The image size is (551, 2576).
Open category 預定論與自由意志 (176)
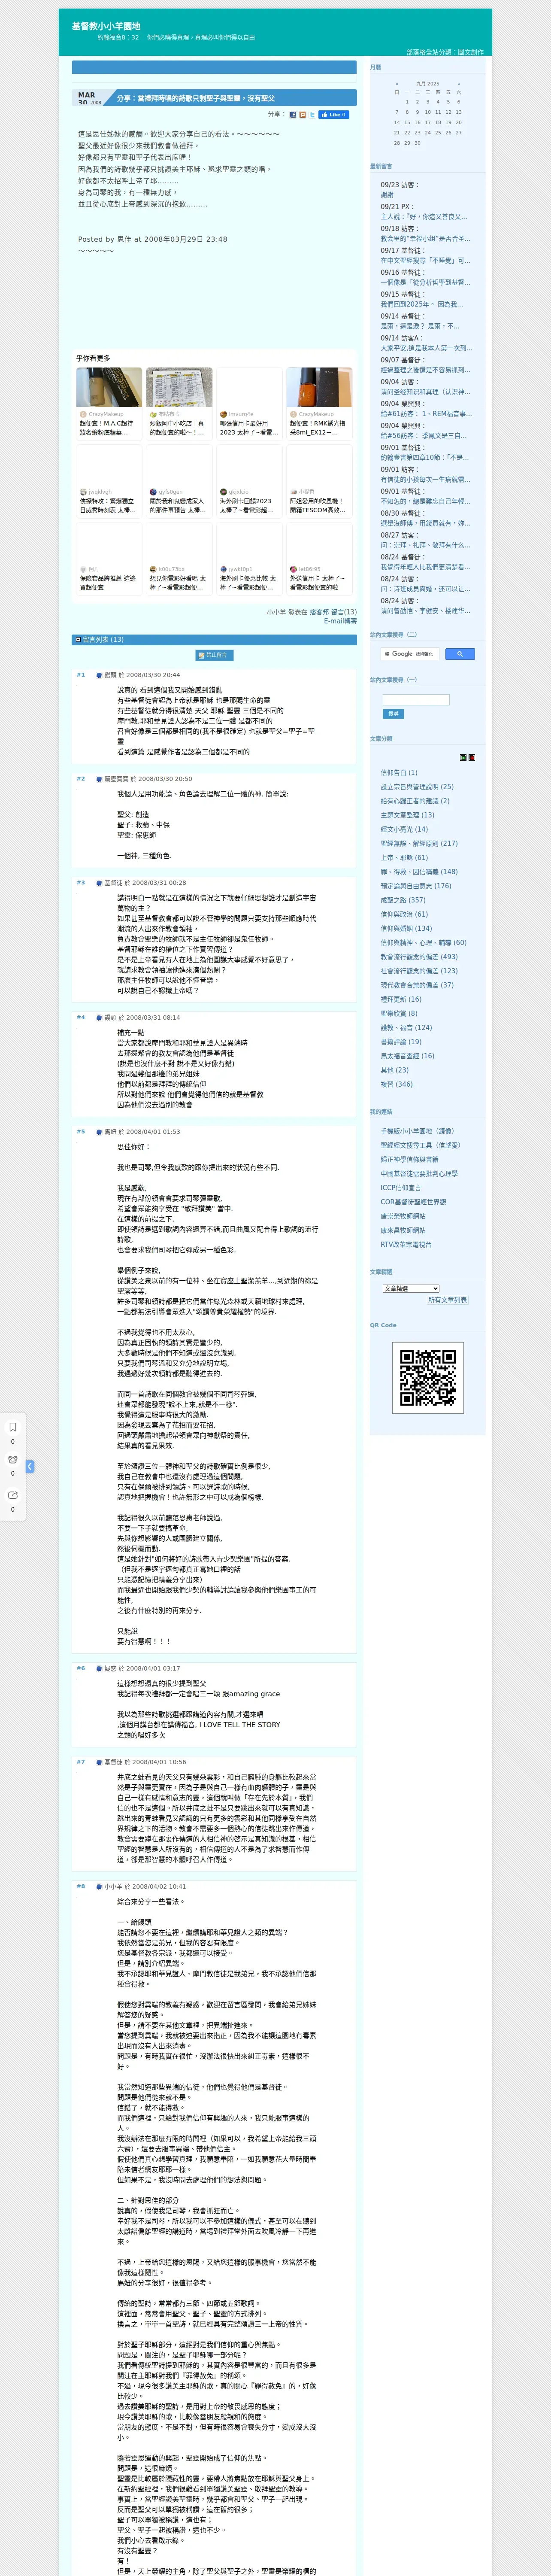416,886
